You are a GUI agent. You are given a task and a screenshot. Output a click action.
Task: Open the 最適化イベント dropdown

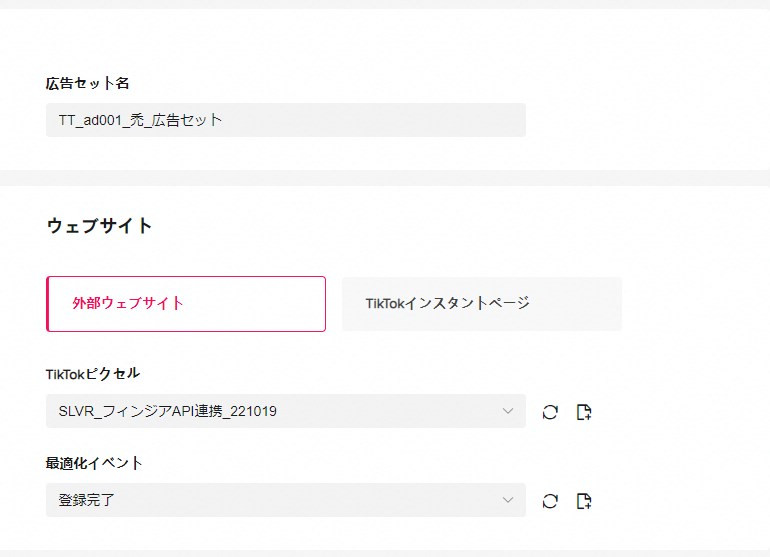tap(285, 500)
